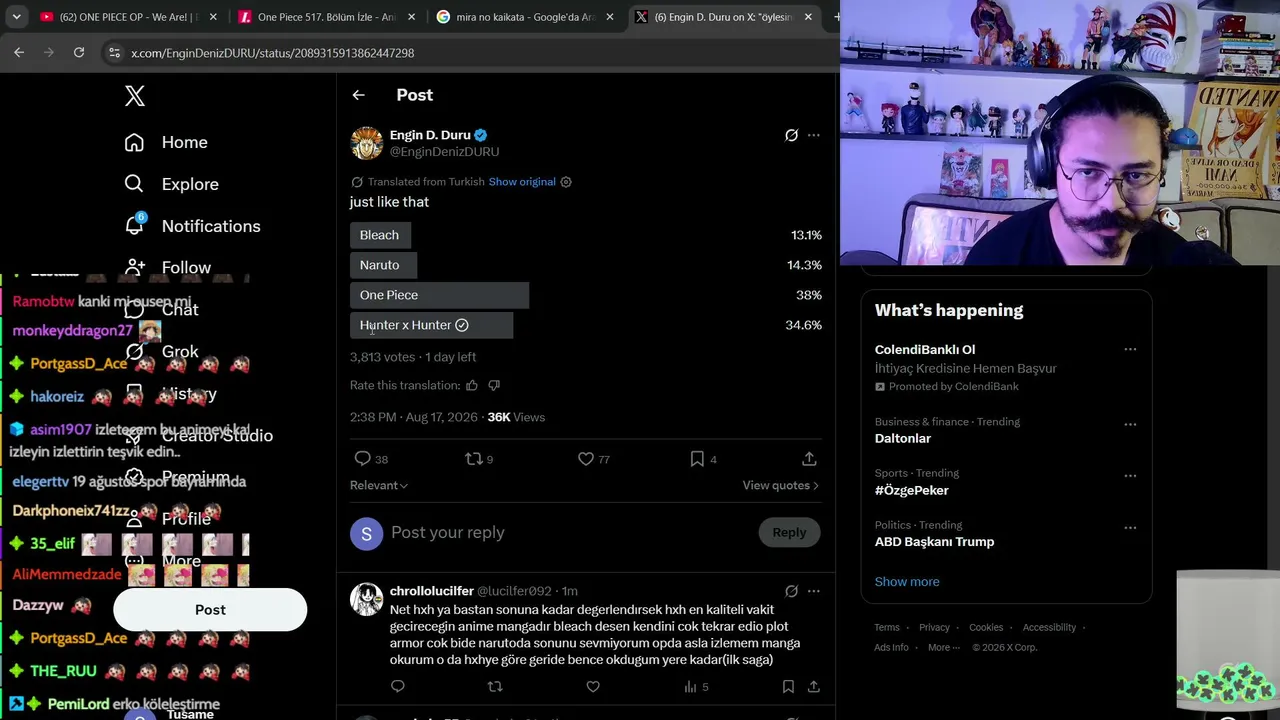
Task: Open Grok actions on chrollolucilfer's reply
Action: pyautogui.click(x=791, y=591)
